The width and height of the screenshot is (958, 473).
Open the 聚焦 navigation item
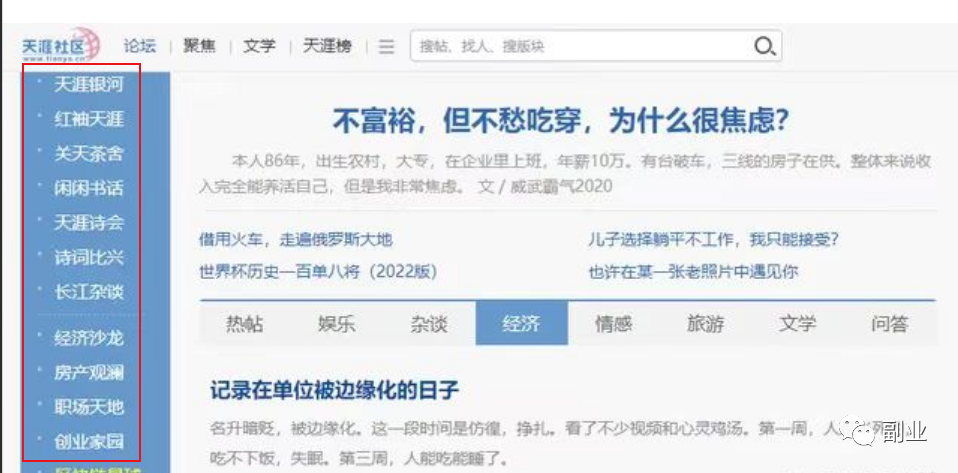pyautogui.click(x=199, y=46)
